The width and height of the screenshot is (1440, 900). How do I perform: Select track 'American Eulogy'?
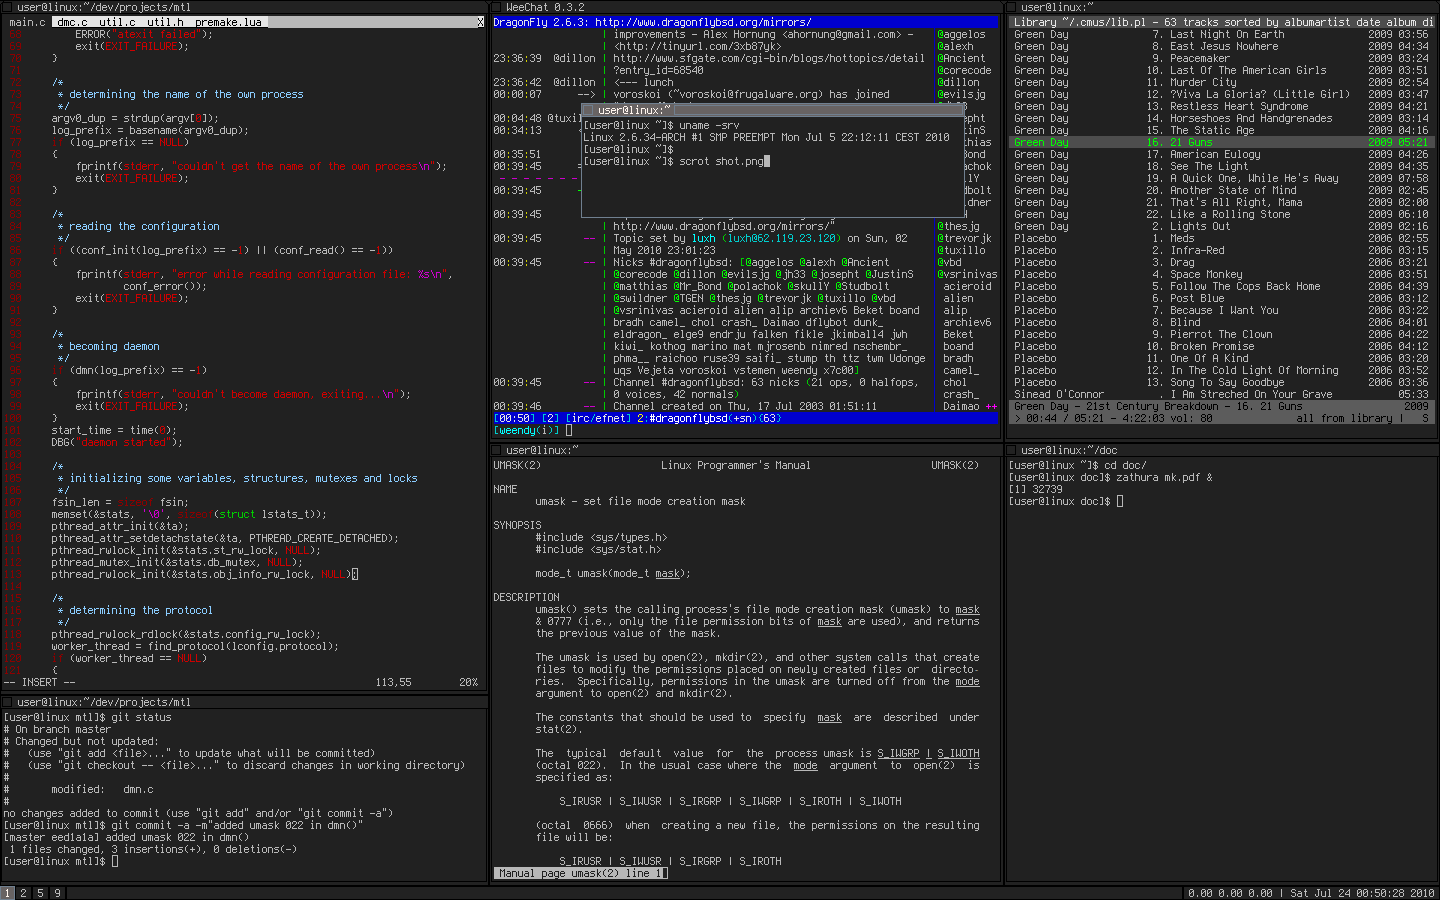1215,154
